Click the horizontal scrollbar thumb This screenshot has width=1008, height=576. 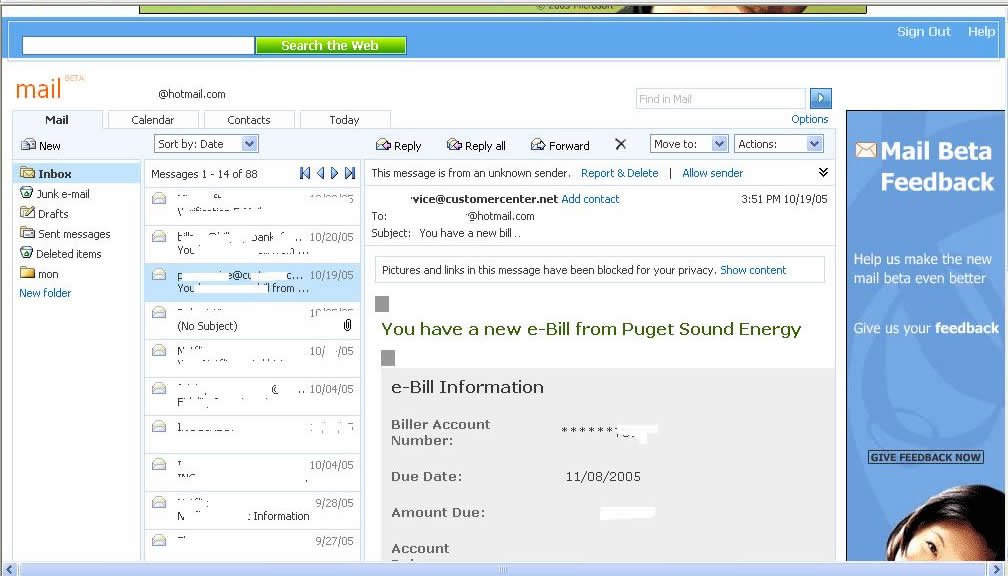pos(504,570)
